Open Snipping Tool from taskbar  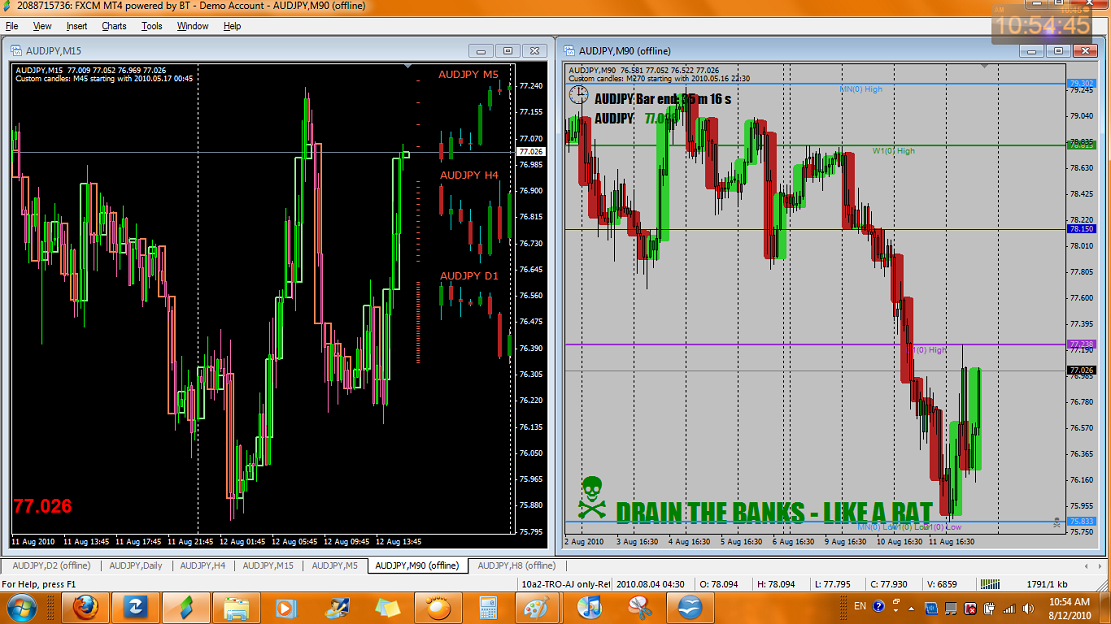tap(639, 608)
